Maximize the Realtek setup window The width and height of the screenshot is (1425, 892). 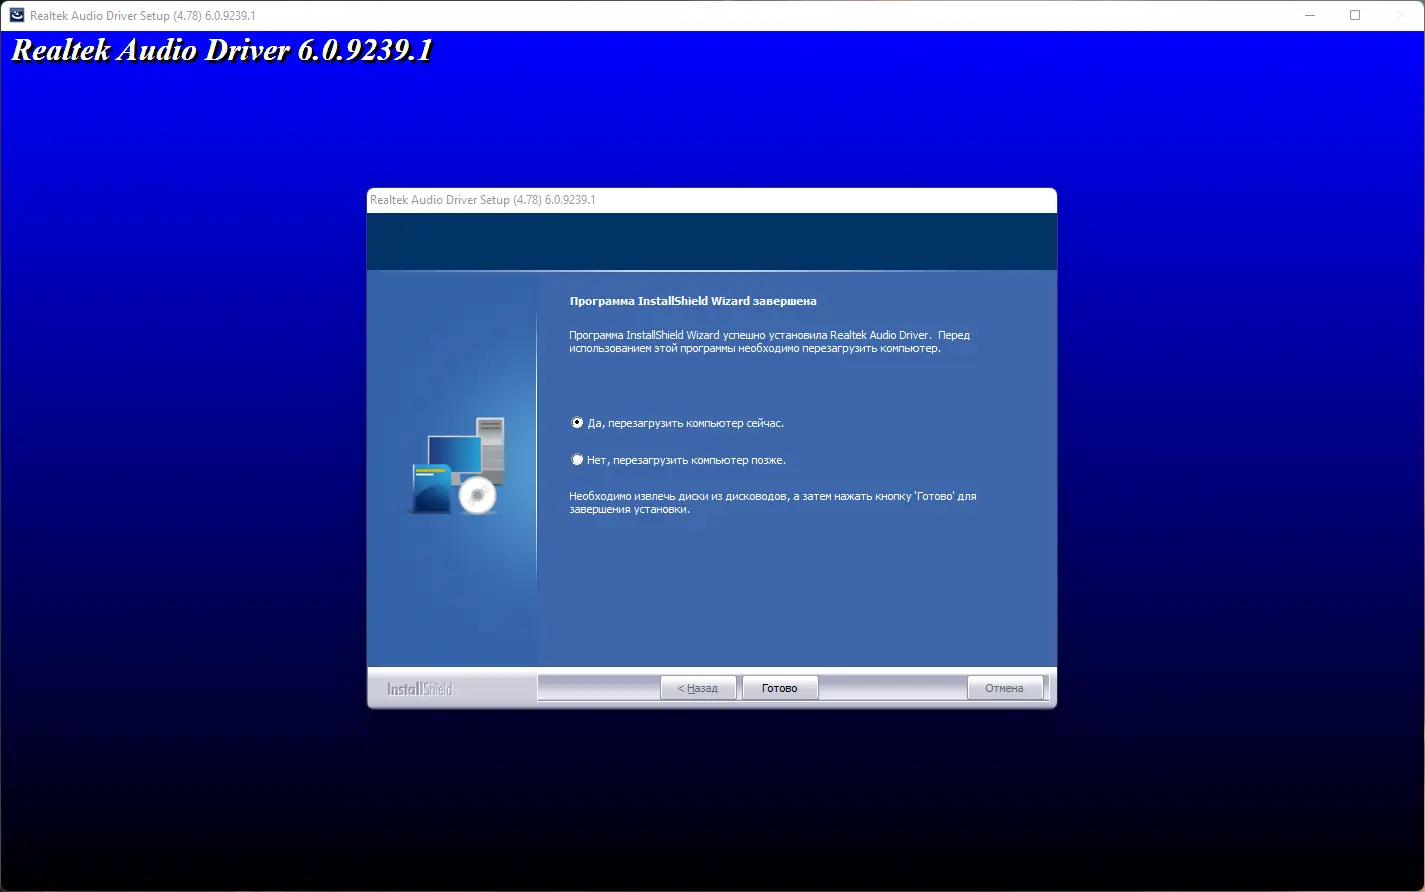click(x=1355, y=16)
